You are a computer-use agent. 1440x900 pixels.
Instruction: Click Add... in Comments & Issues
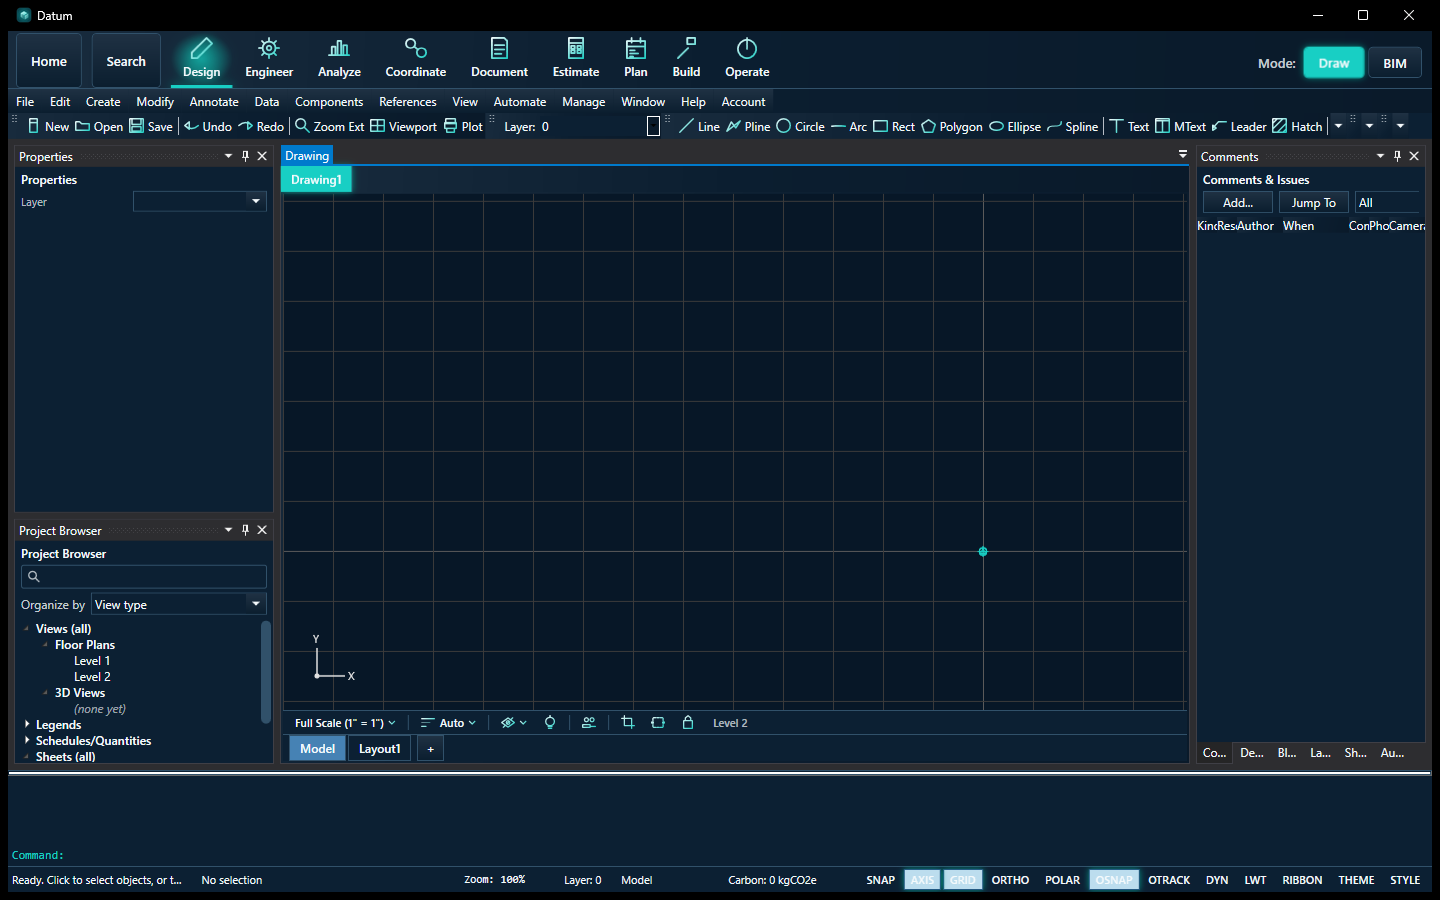pos(1238,202)
